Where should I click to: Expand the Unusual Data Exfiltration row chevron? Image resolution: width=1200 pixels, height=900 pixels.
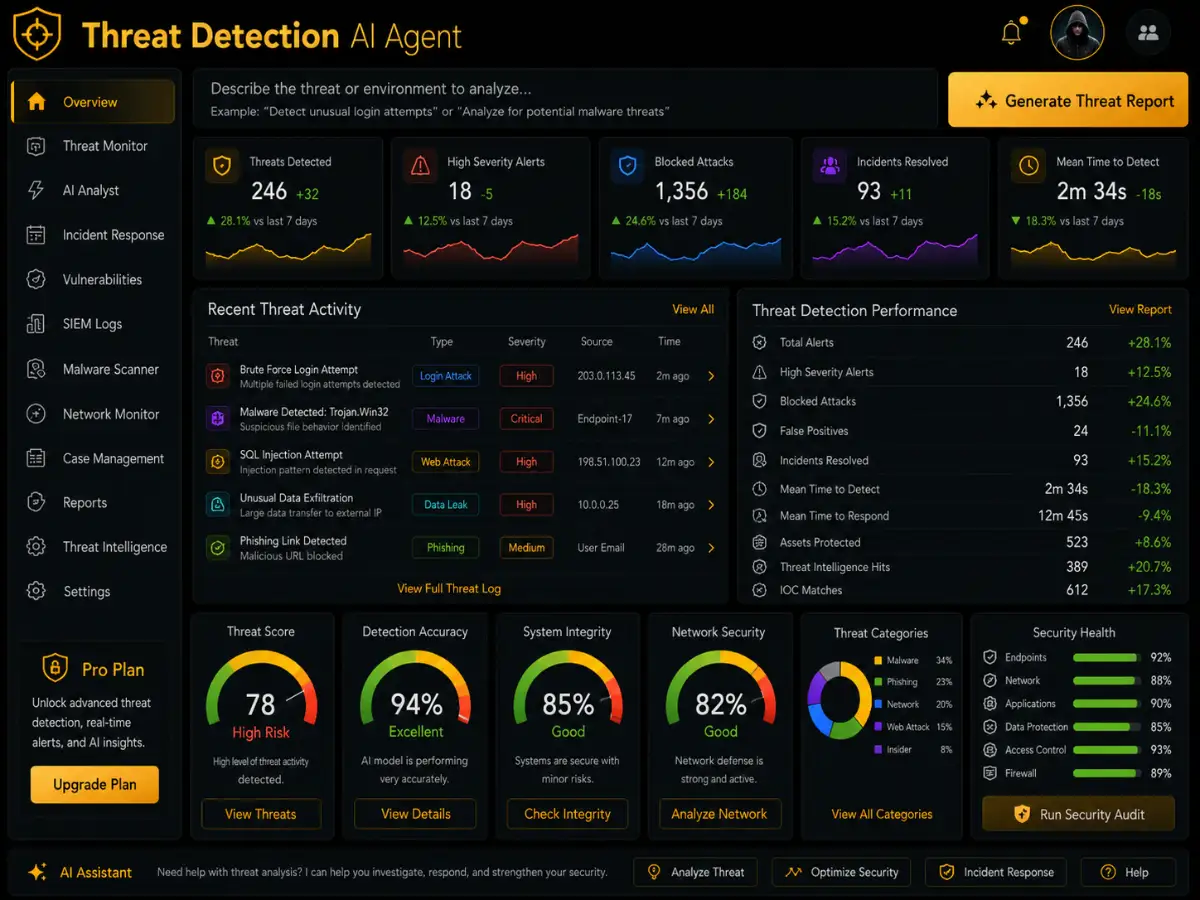711,505
